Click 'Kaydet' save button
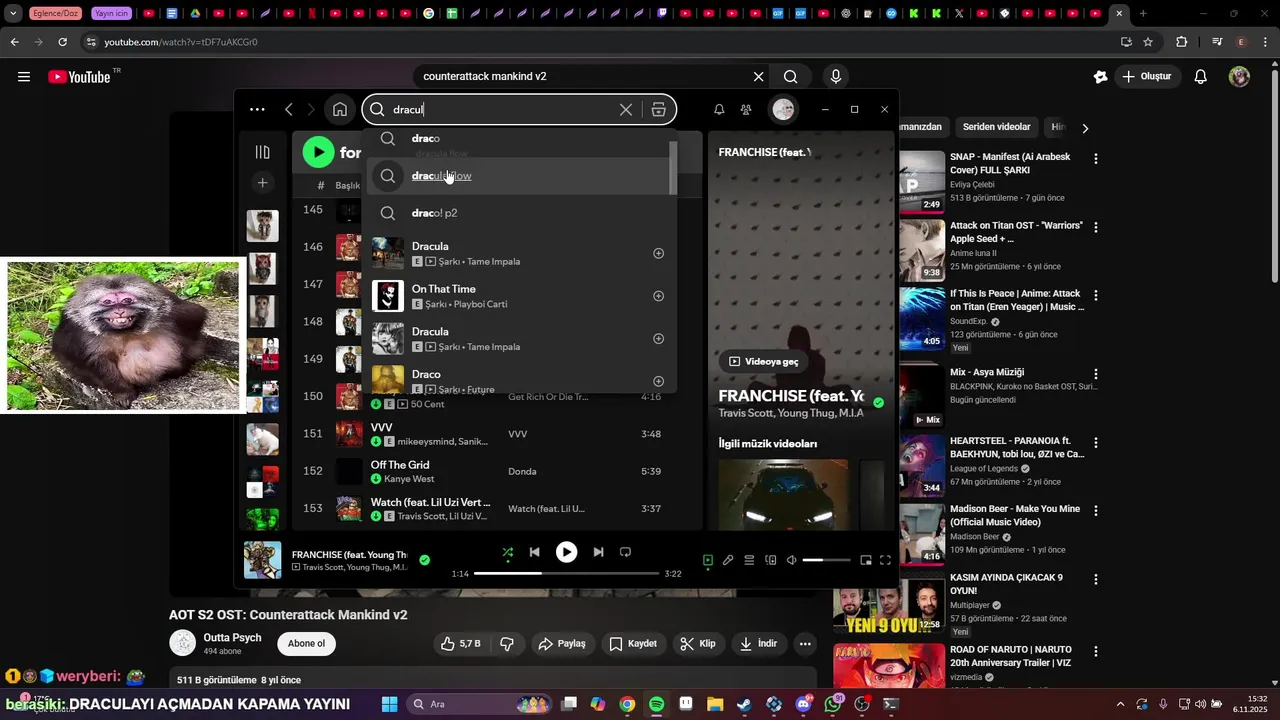This screenshot has width=1280, height=720. coord(634,644)
